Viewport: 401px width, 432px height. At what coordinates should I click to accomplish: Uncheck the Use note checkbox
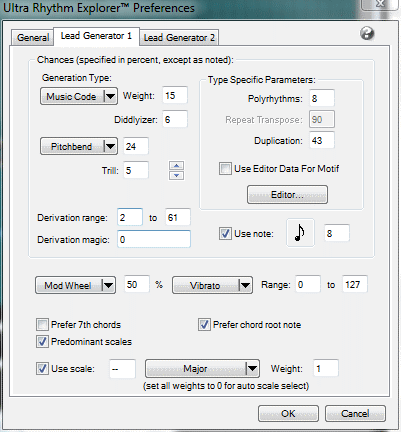[225, 234]
